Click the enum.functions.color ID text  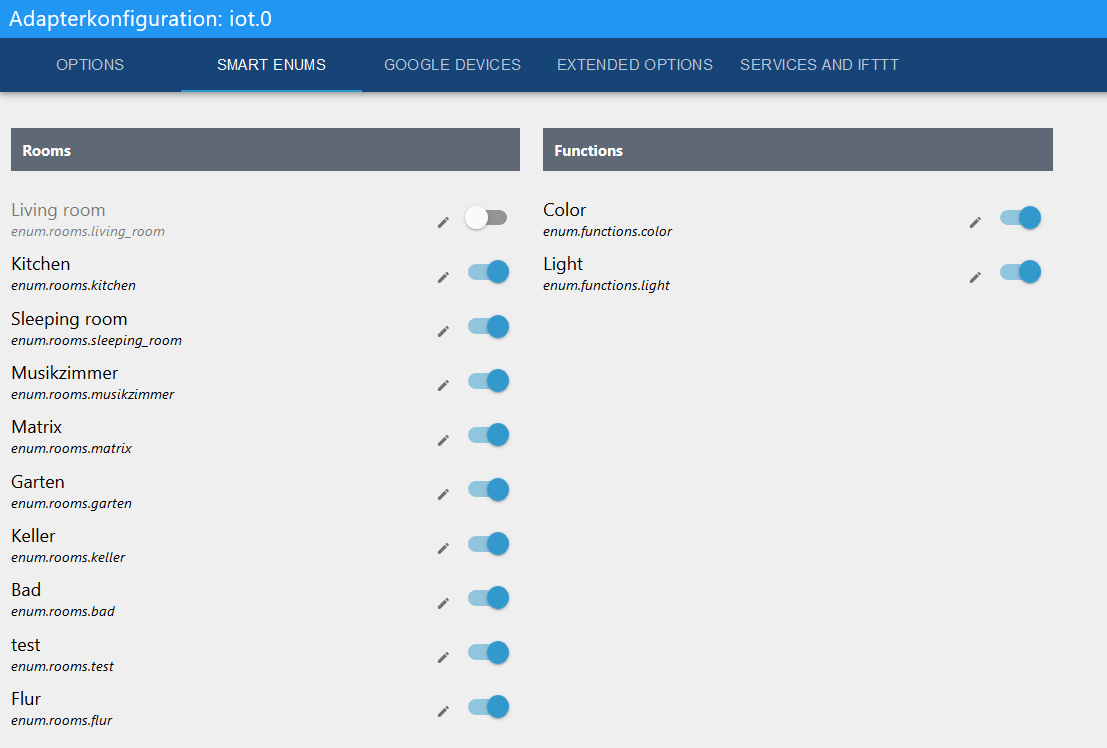pyautogui.click(x=607, y=232)
